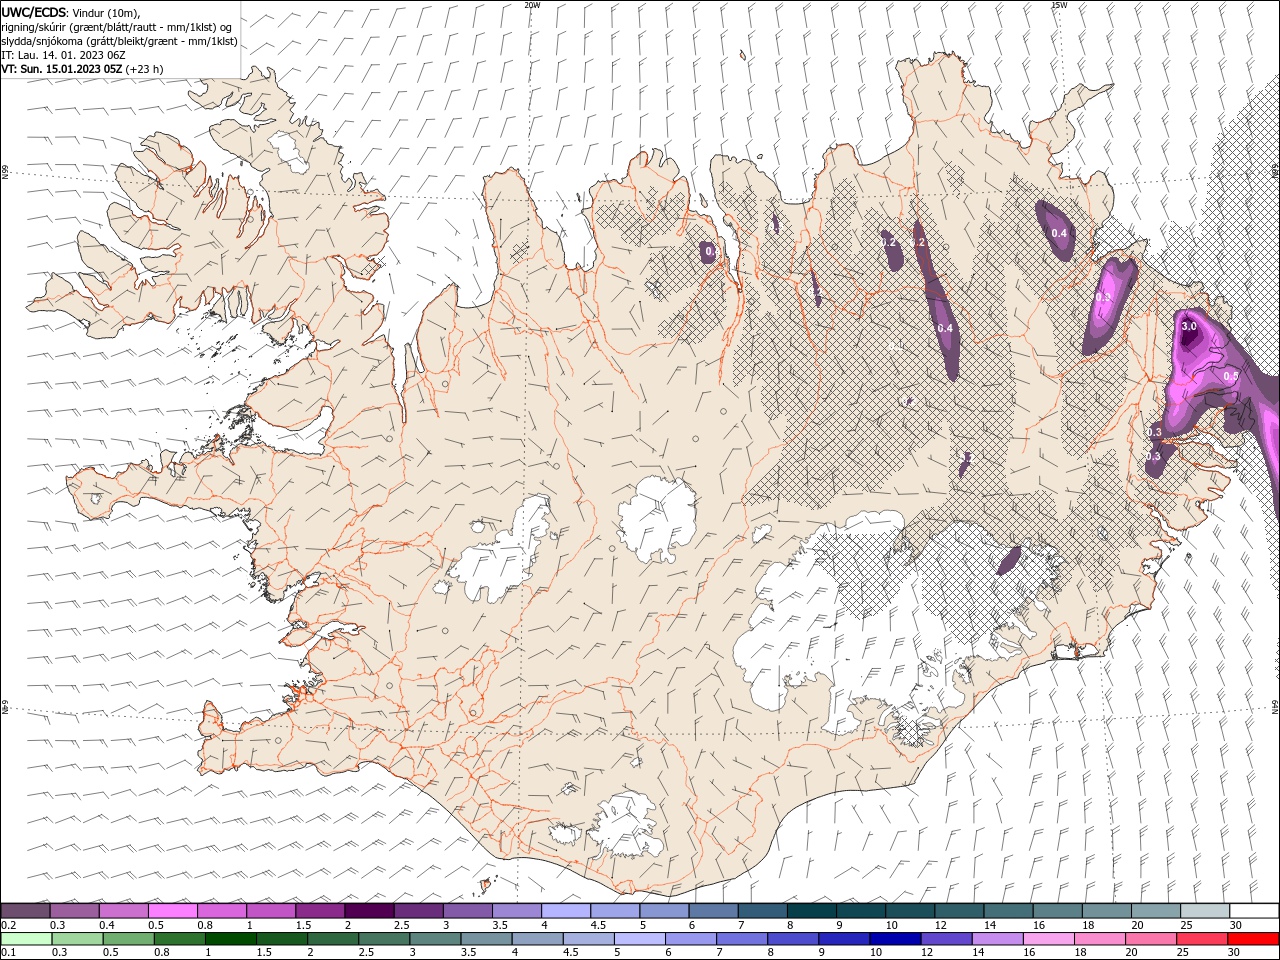This screenshot has height=960, width=1280.
Task: Pick the darkest green lower swatch starting at 1
Action: (x=231, y=939)
